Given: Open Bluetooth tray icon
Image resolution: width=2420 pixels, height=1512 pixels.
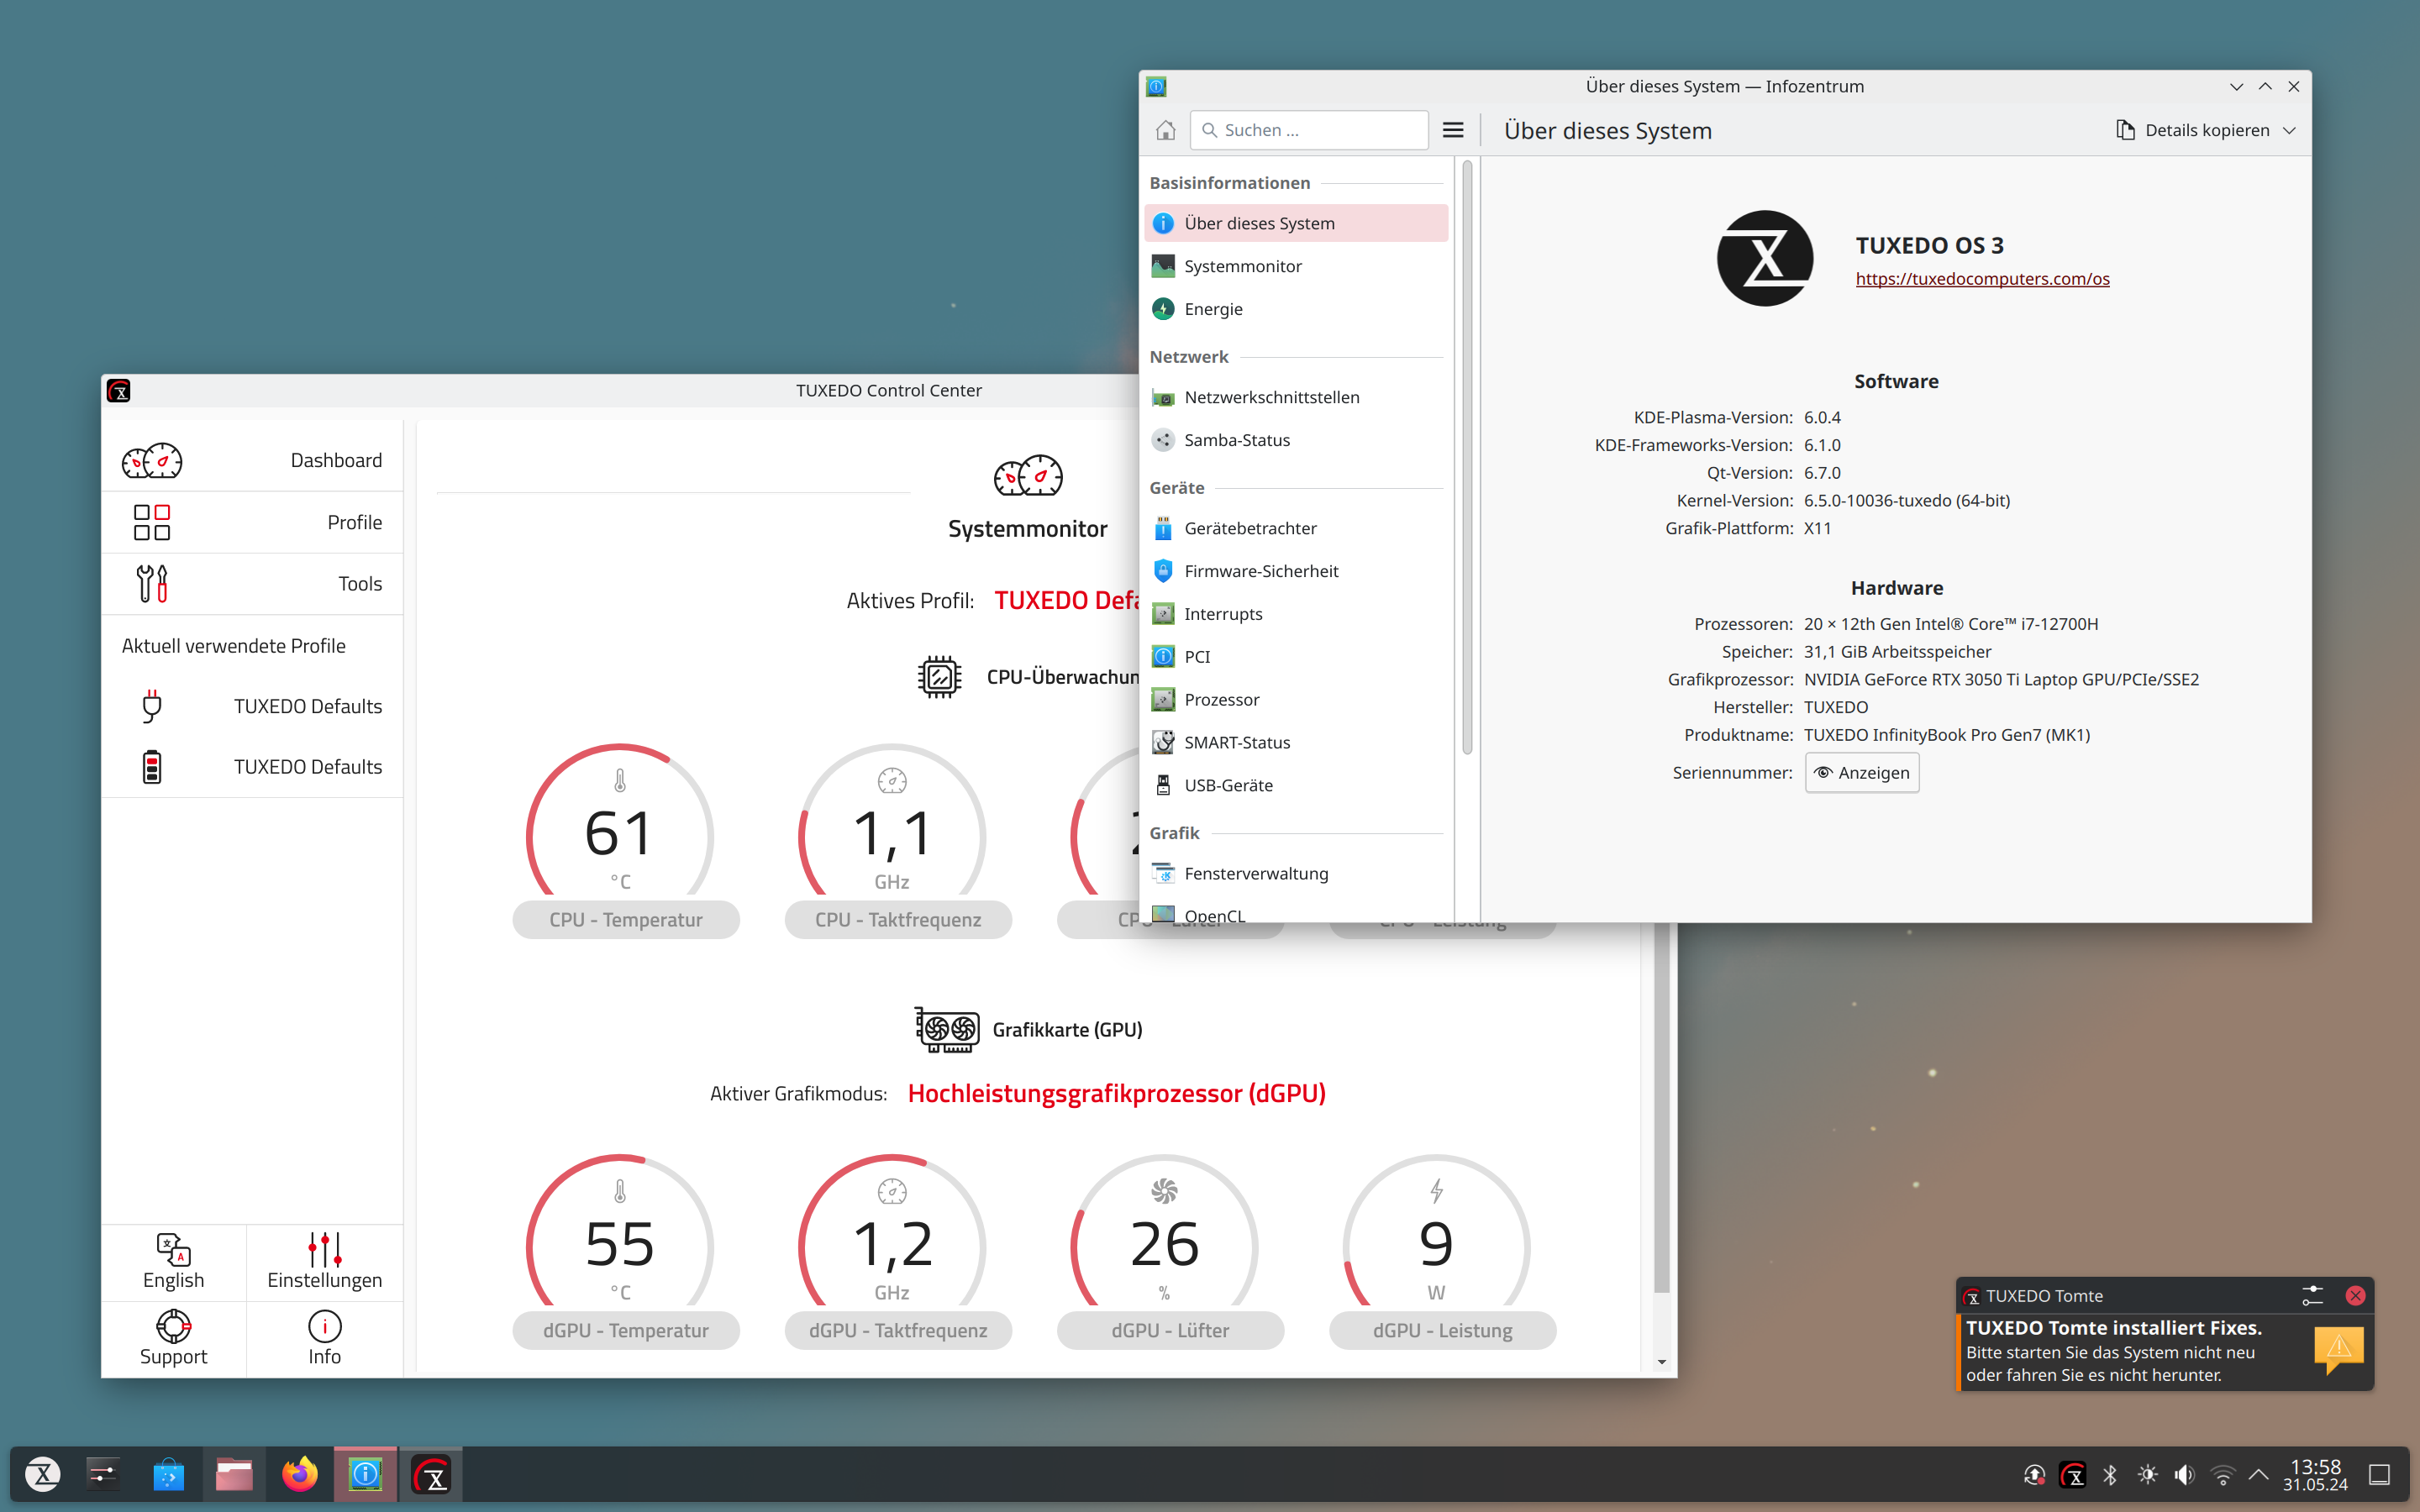Looking at the screenshot, I should tap(2110, 1475).
